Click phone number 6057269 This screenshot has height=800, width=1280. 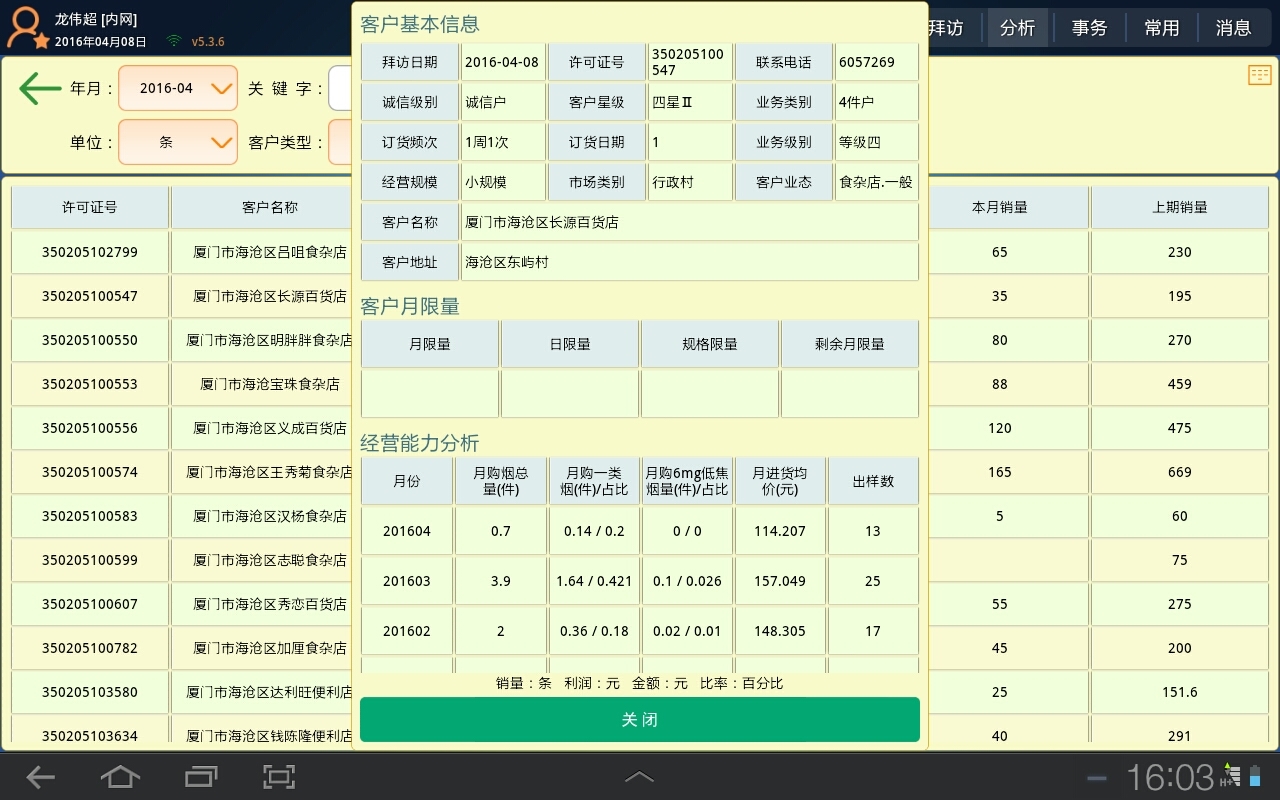tap(867, 62)
